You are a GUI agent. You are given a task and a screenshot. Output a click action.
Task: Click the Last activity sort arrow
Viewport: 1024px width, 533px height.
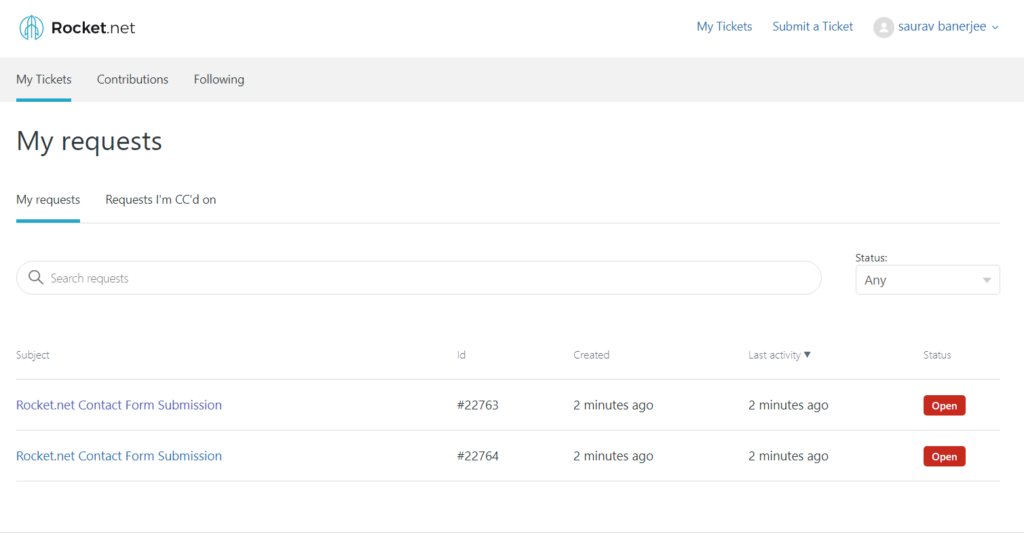click(x=807, y=355)
